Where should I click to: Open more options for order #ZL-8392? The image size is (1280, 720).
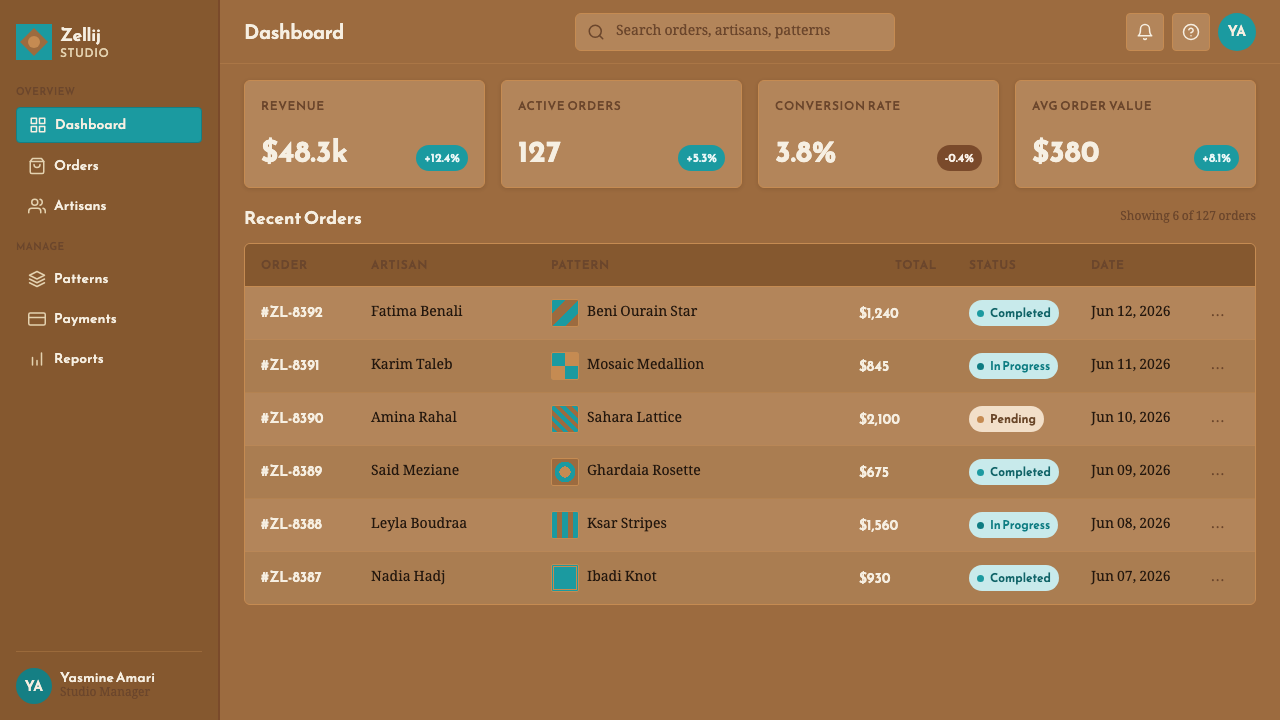coord(1217,314)
